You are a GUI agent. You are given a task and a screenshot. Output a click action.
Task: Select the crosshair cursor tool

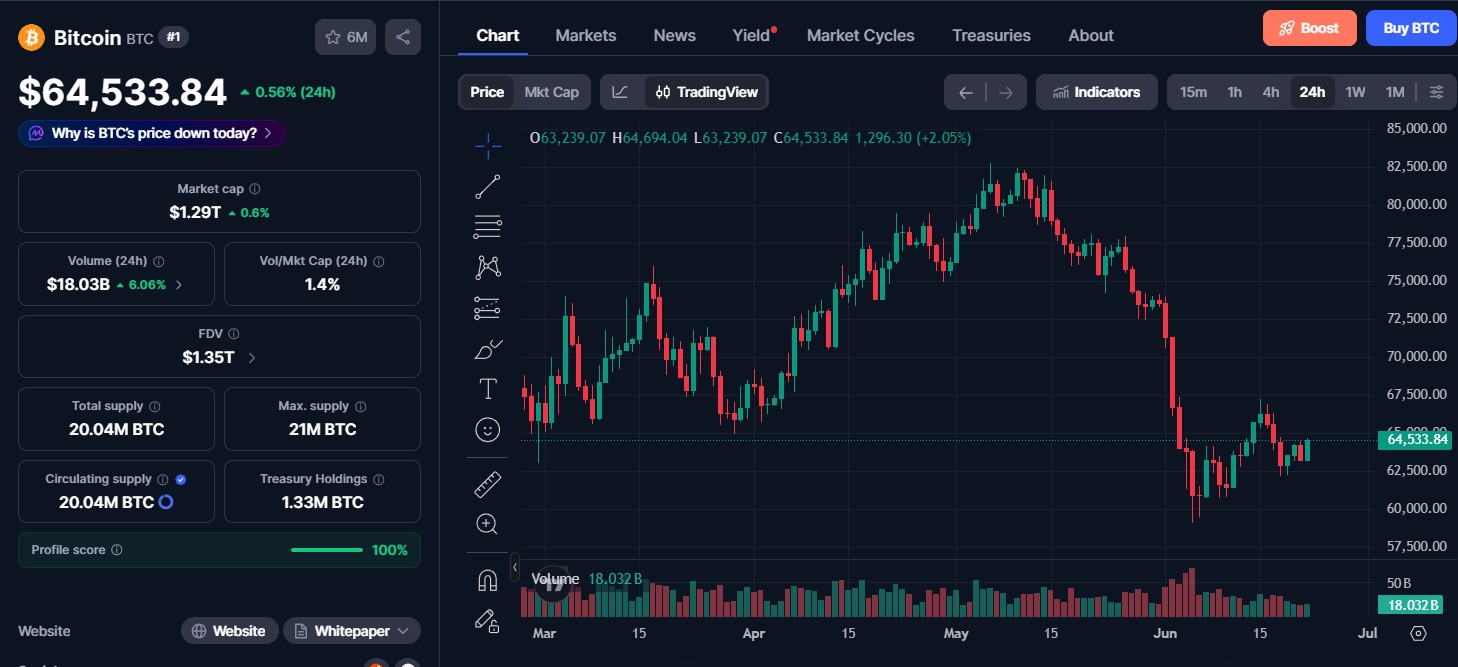(x=488, y=147)
